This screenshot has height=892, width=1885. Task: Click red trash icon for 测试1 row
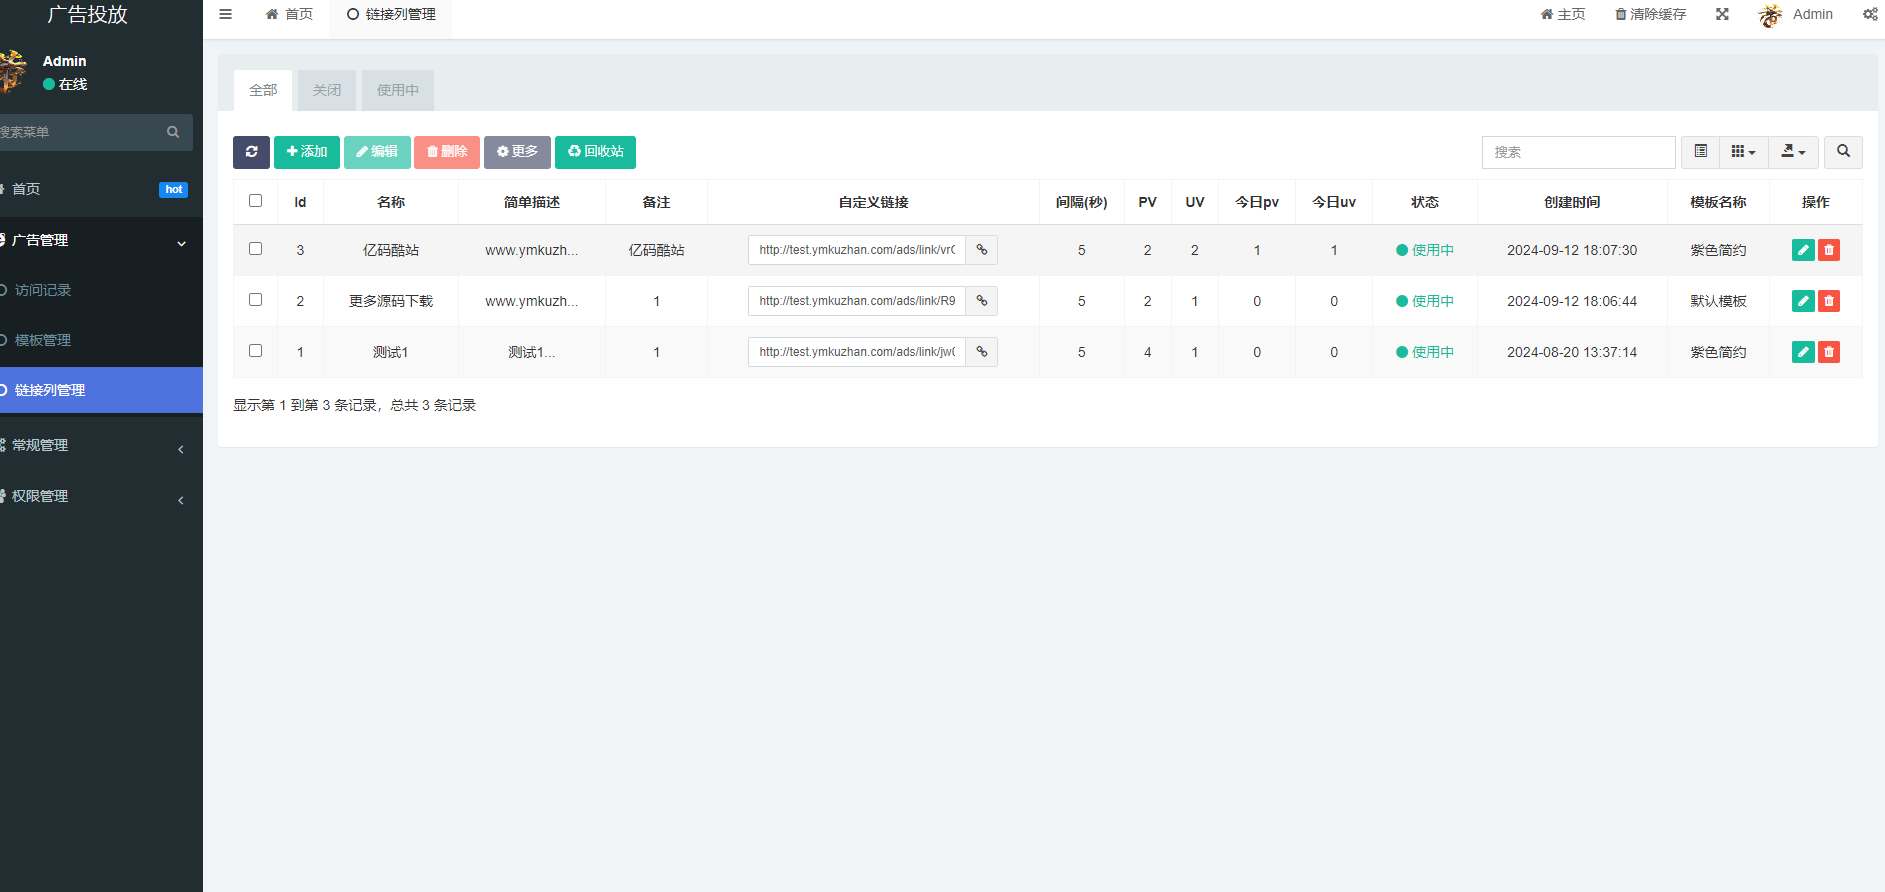point(1829,352)
